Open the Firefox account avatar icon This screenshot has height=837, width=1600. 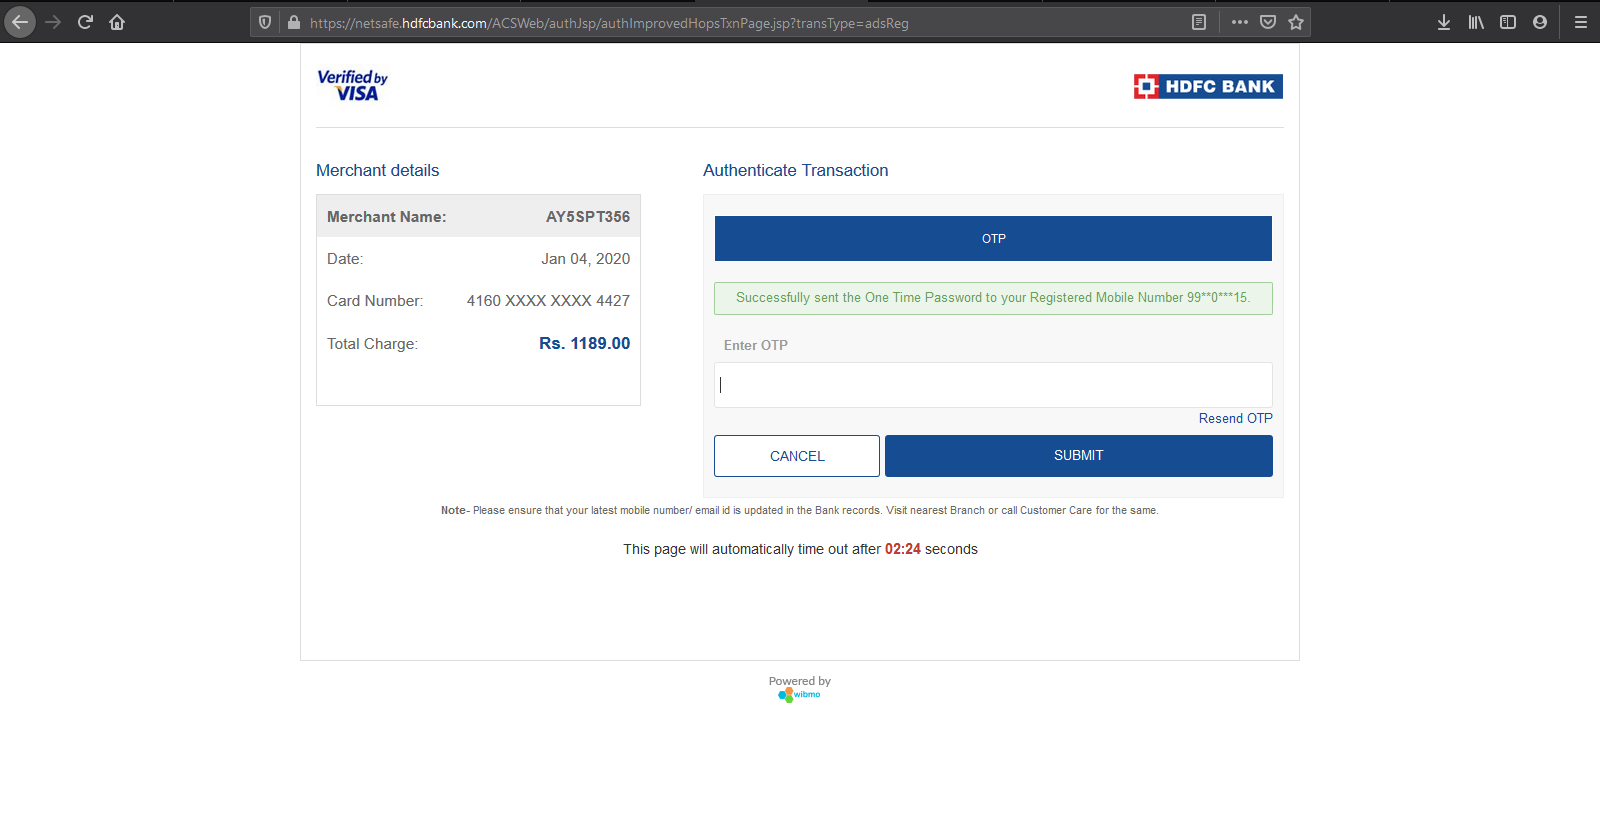click(1540, 22)
